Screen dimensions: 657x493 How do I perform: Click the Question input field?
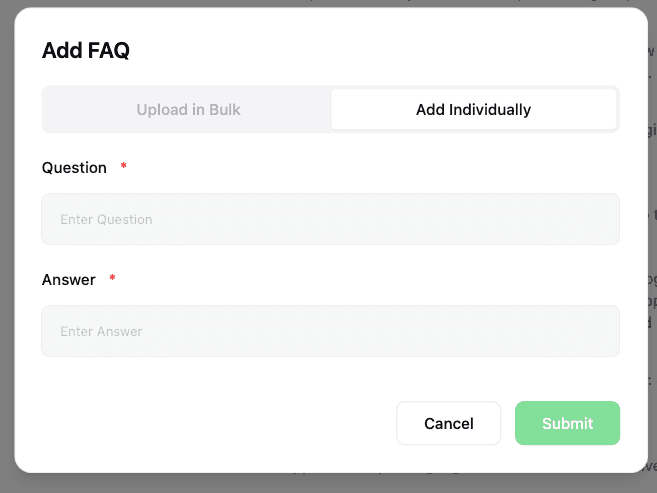point(330,219)
